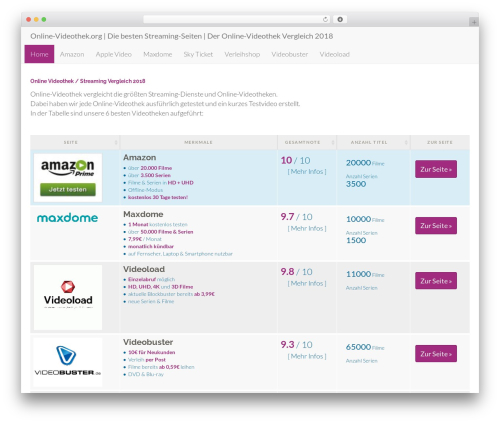This screenshot has width=500, height=423.
Task: Click the 9.8 / 10 Videoload rating
Action: (x=296, y=272)
